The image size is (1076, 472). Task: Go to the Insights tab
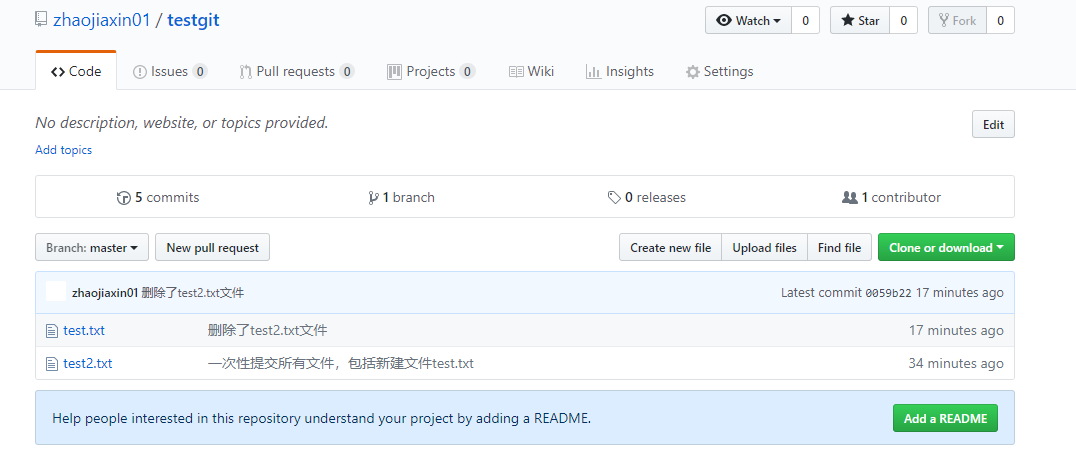[620, 71]
